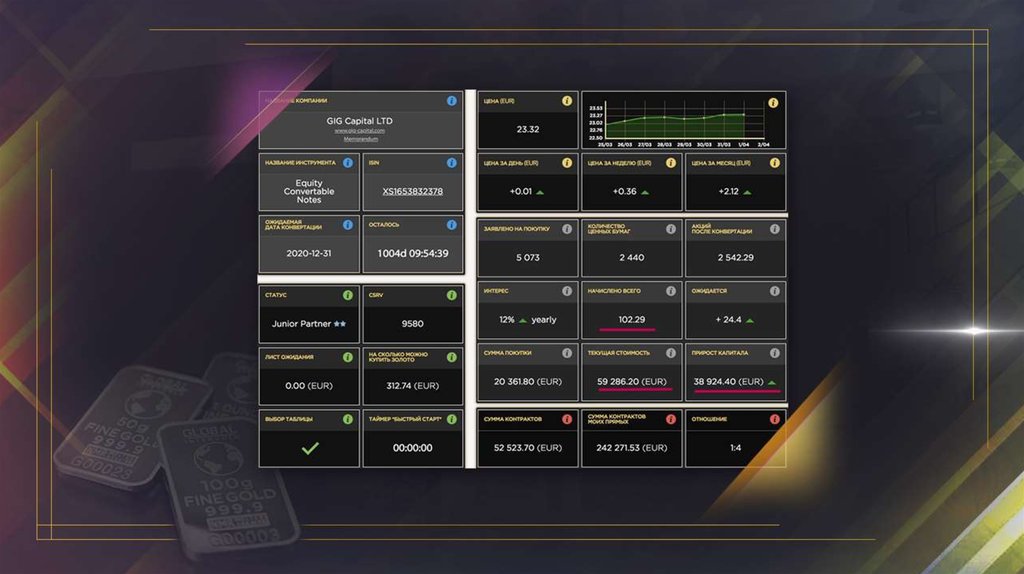1024x574 pixels.
Task: Click the GIG Capital LTD company name
Action: [x=360, y=121]
